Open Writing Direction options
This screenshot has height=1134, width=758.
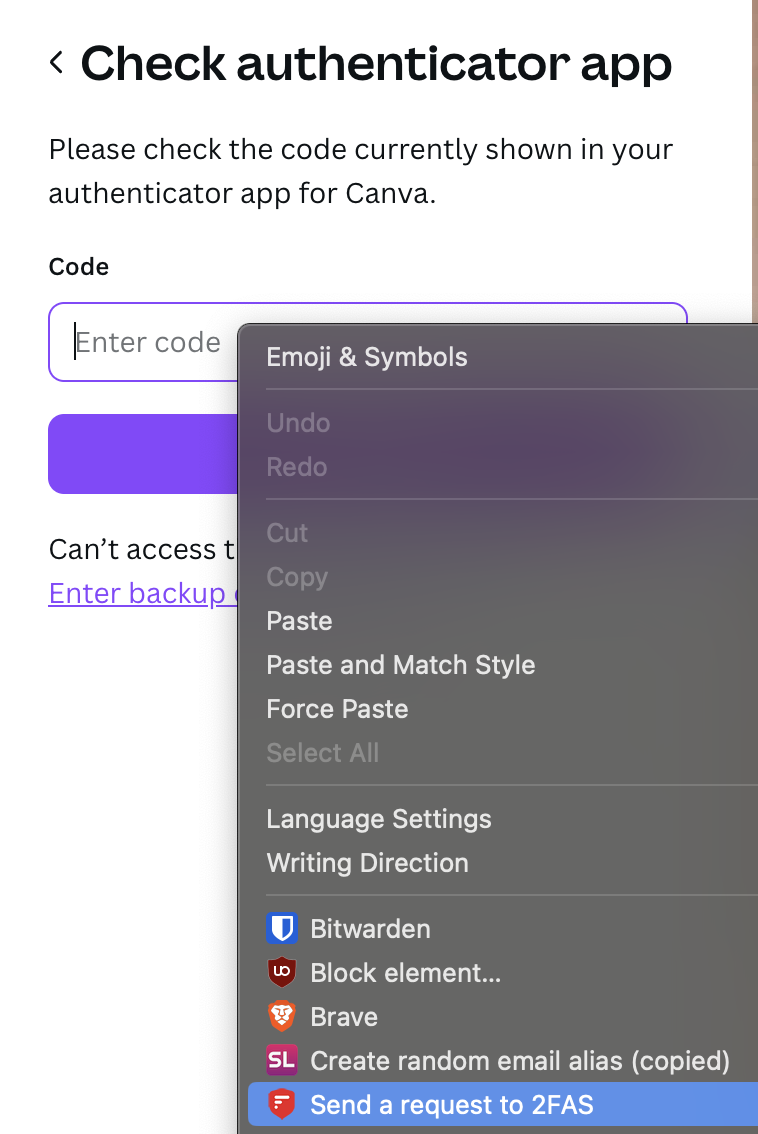[x=366, y=863]
